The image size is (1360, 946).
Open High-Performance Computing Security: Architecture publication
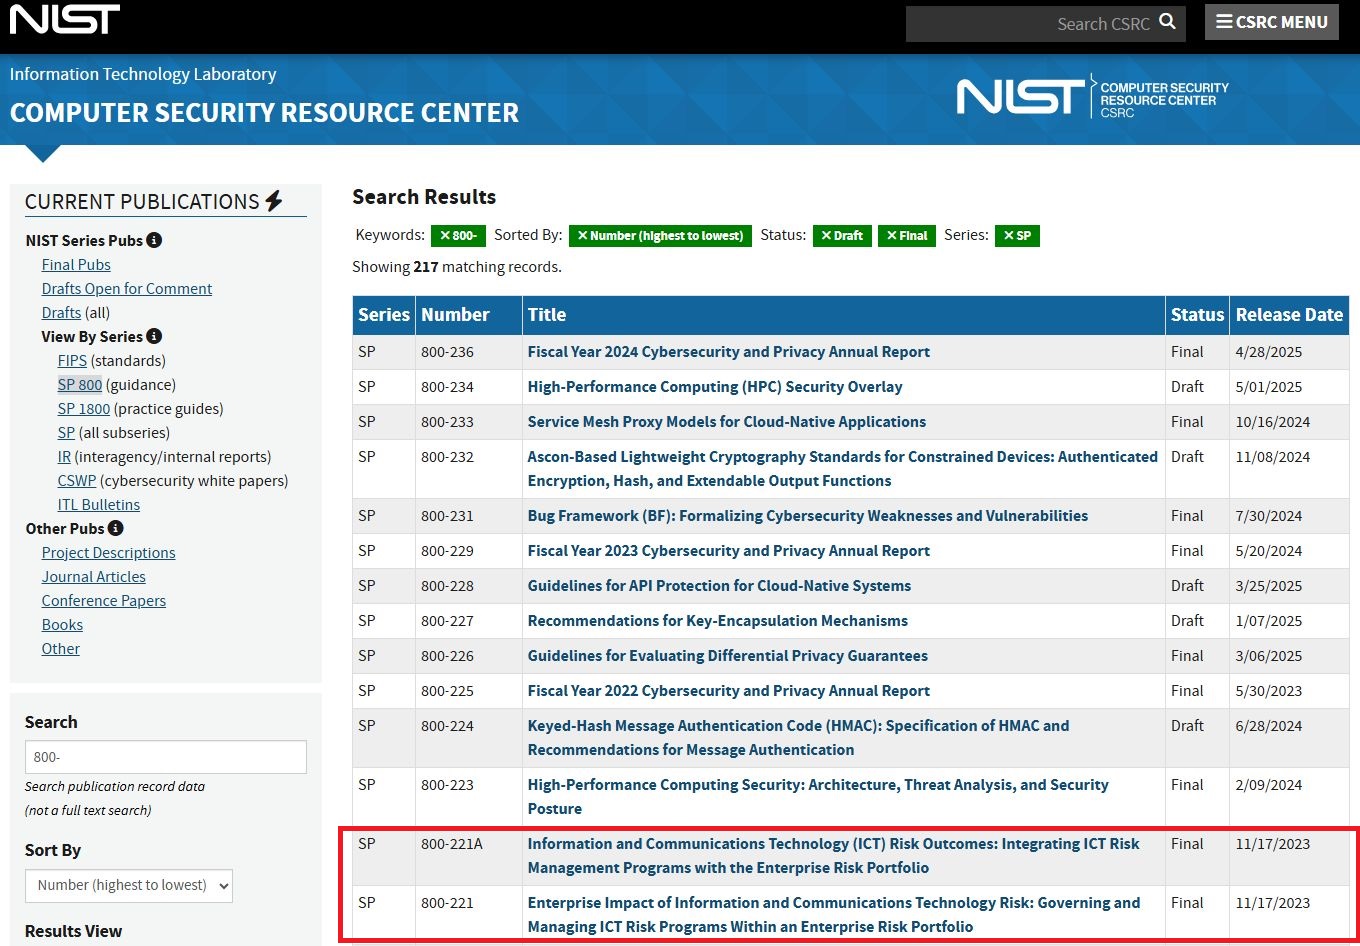click(818, 797)
